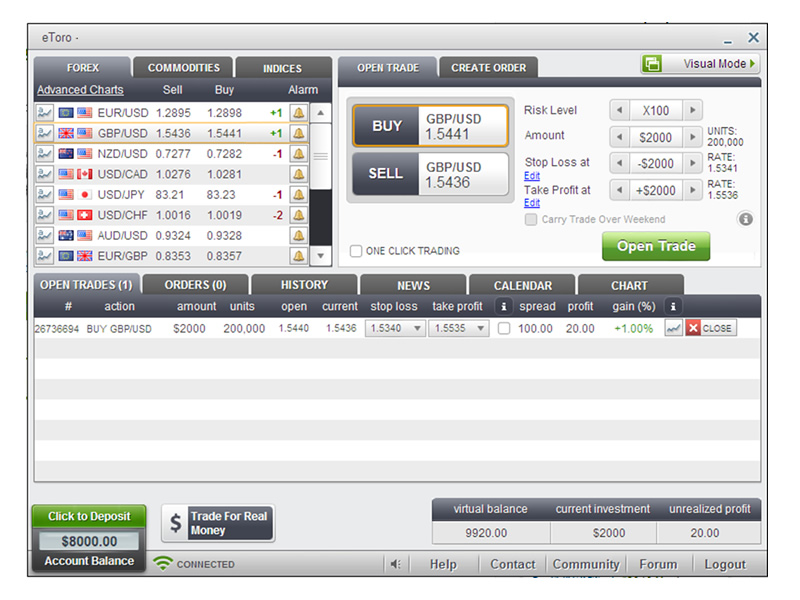Switch to Commodities tab
This screenshot has height=600, width=800.
point(184,68)
